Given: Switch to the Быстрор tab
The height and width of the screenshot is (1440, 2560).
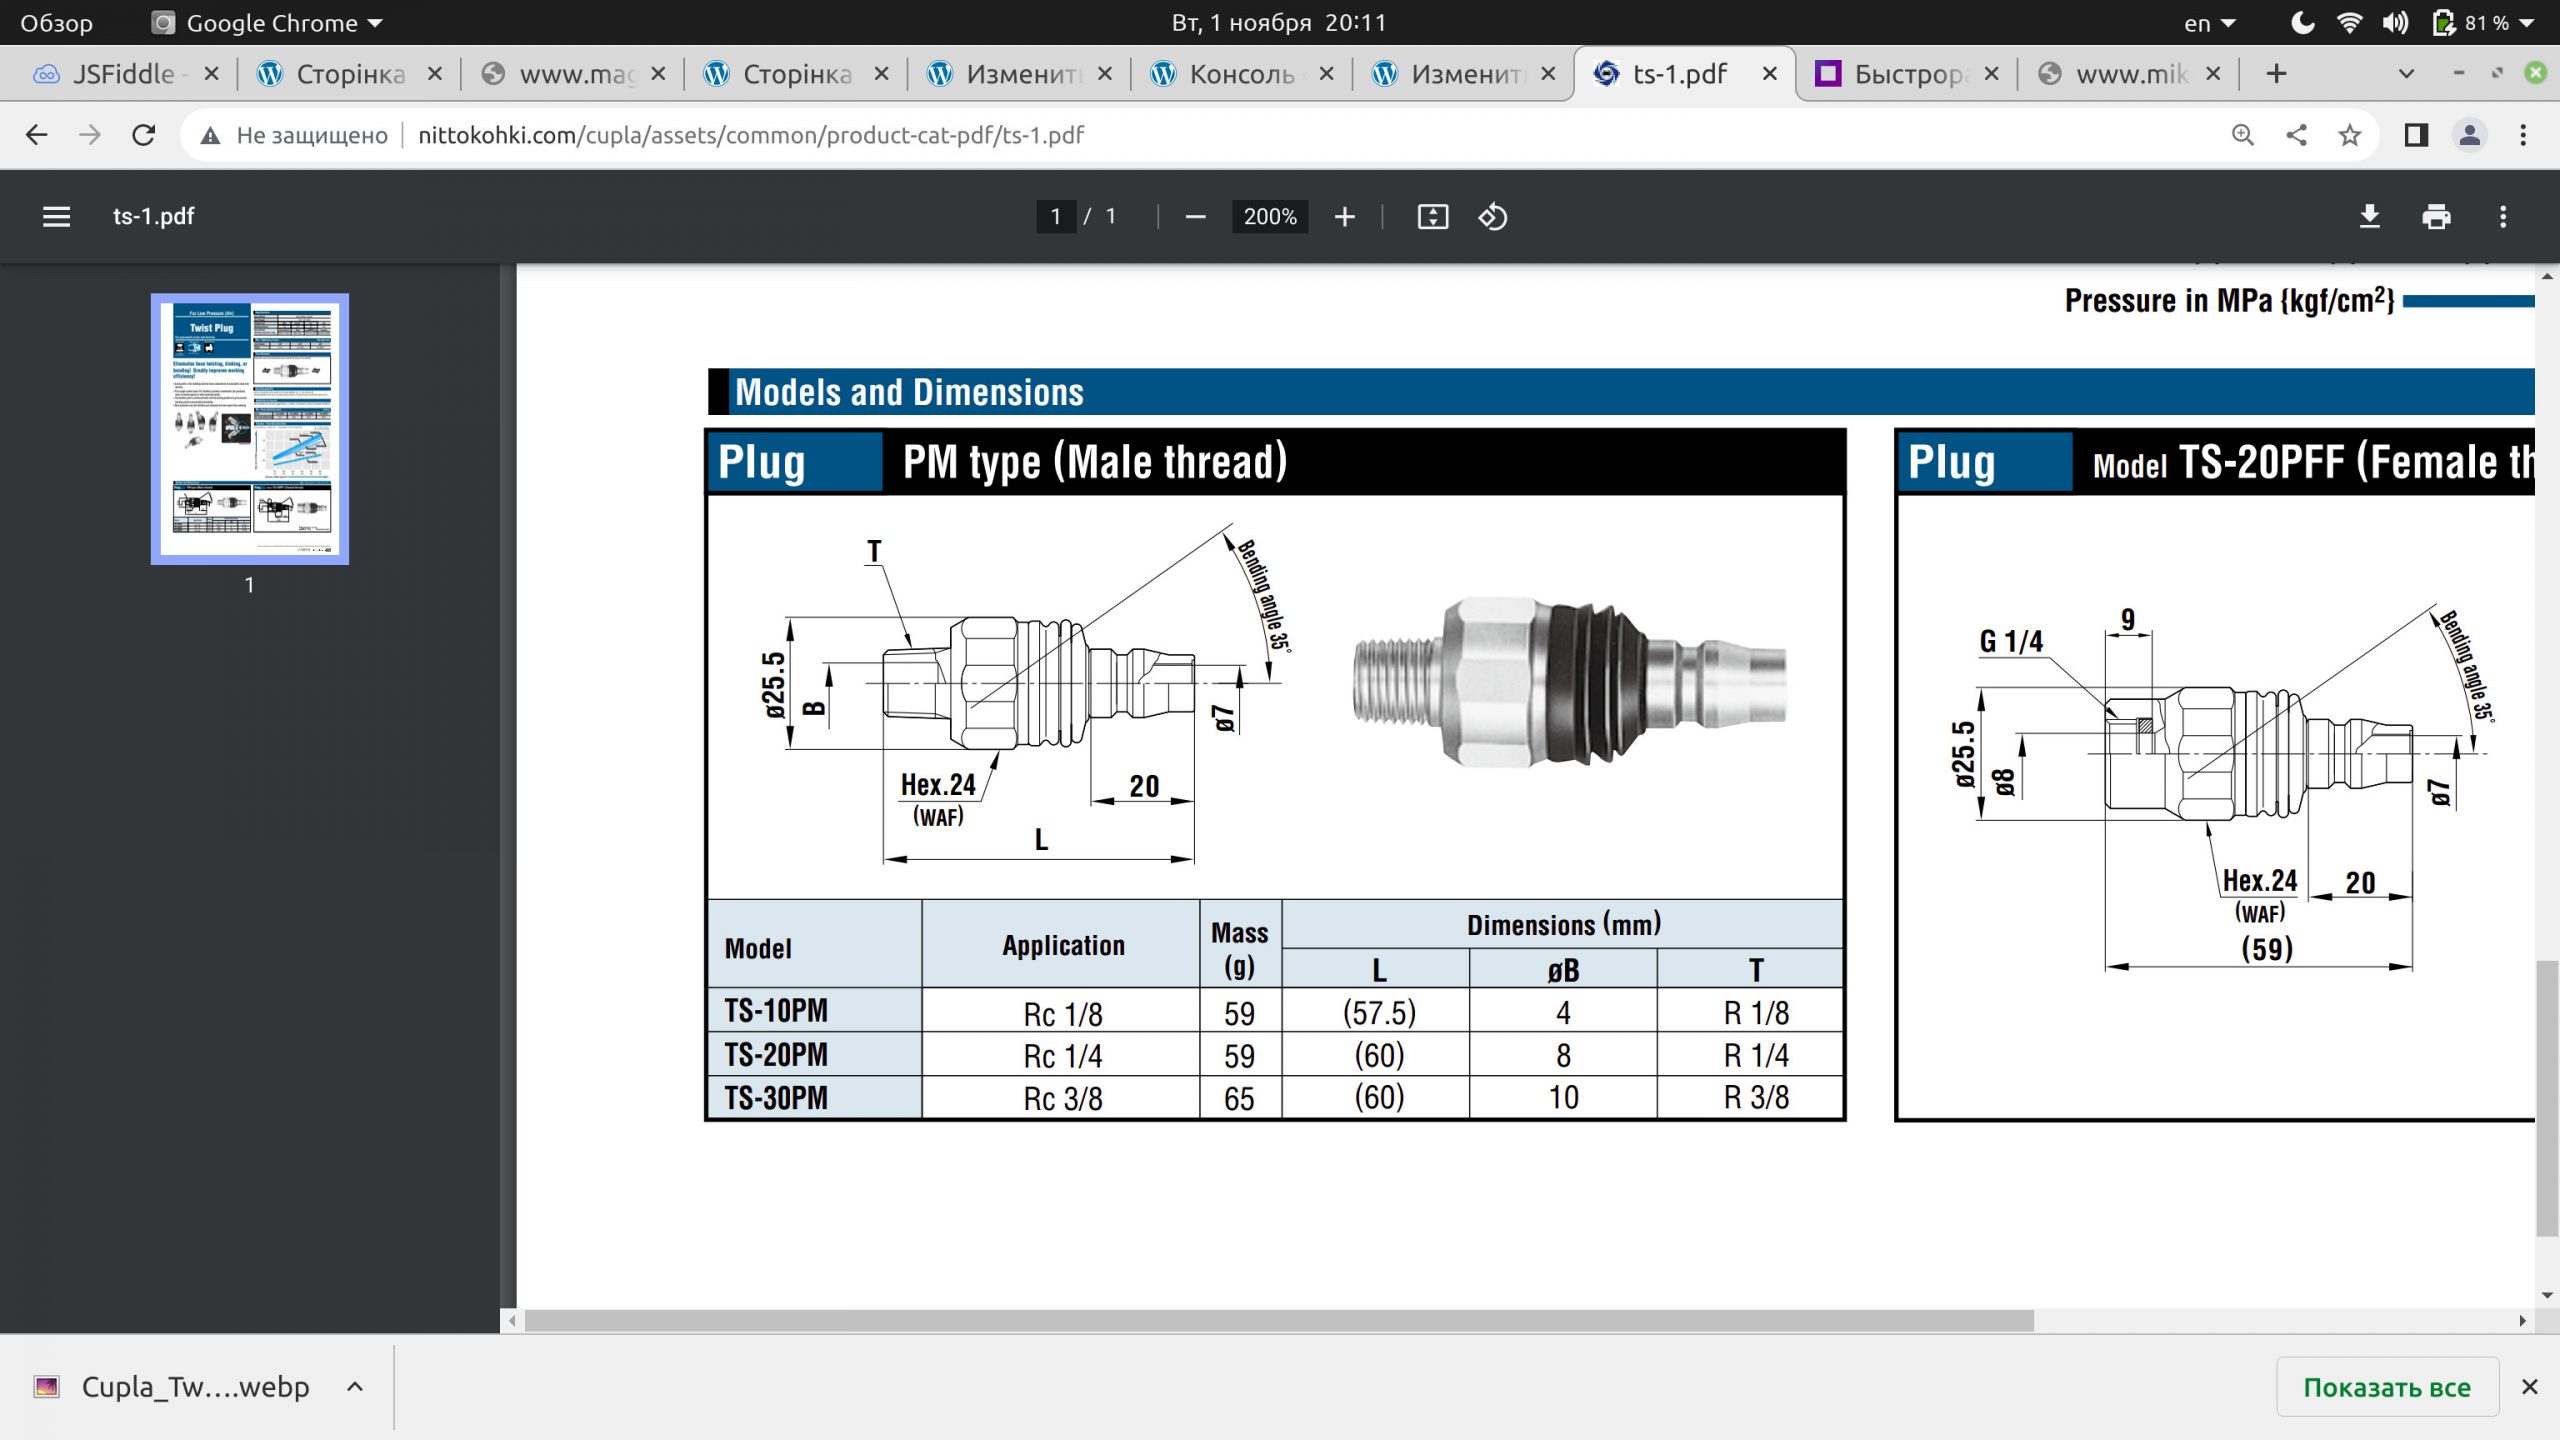Looking at the screenshot, I should [x=1905, y=74].
